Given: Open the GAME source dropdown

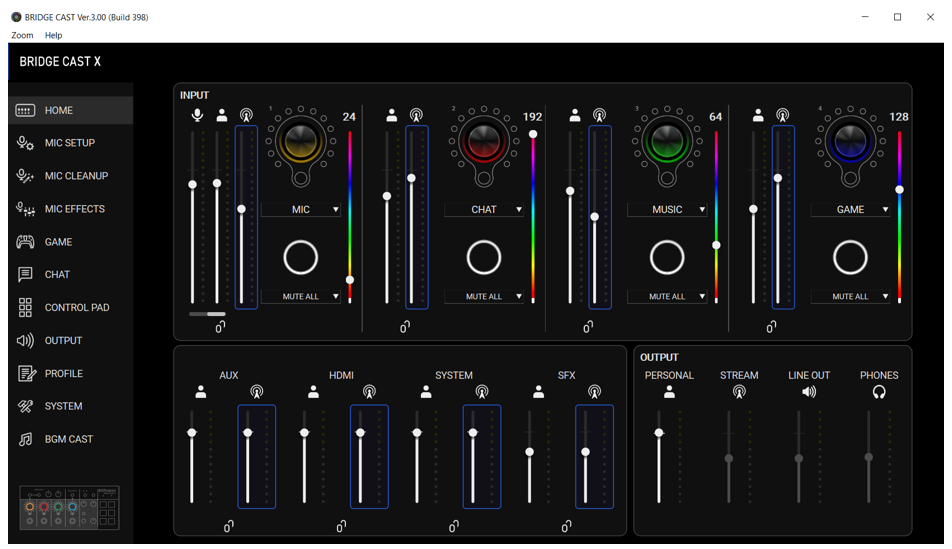Looking at the screenshot, I should click(850, 210).
